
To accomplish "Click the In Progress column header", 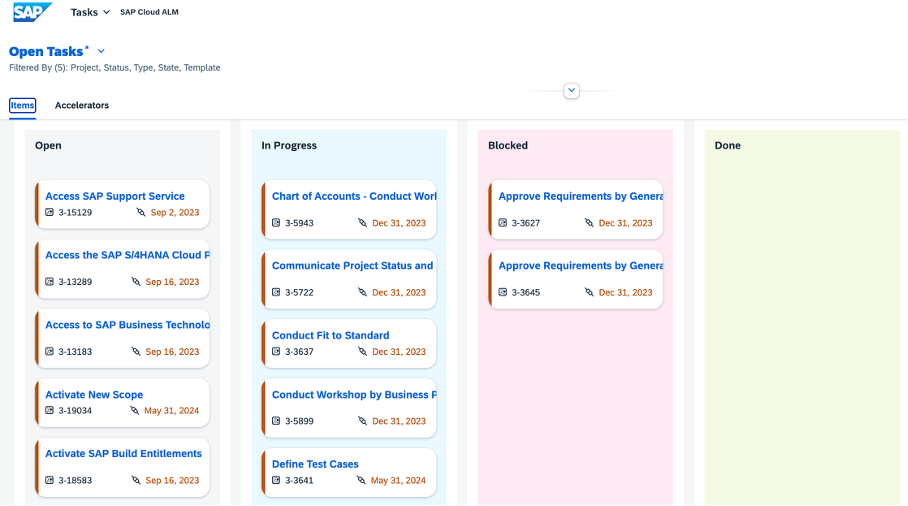I will click(x=289, y=145).
